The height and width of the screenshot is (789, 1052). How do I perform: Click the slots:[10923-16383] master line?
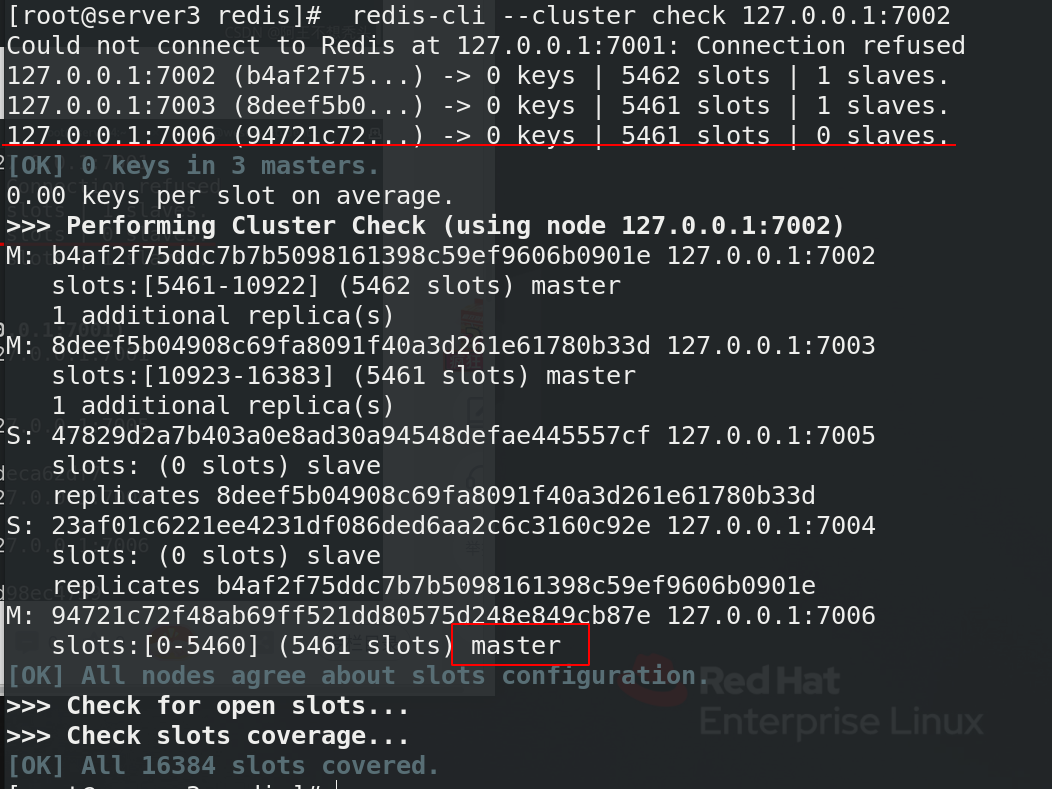click(344, 376)
